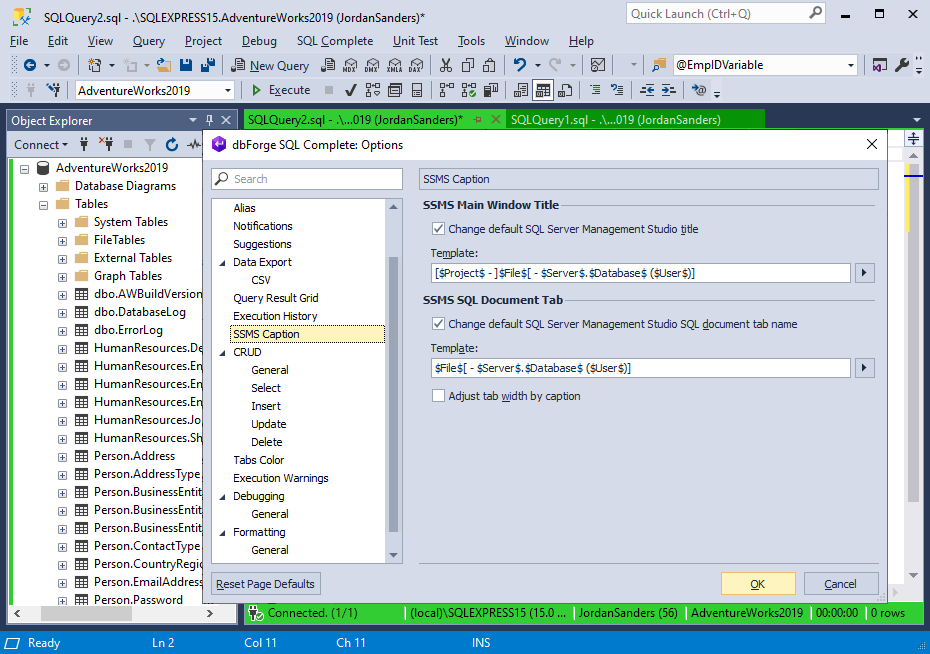
Task: Click the Navigate Backward arrow icon
Action: click(x=30, y=65)
